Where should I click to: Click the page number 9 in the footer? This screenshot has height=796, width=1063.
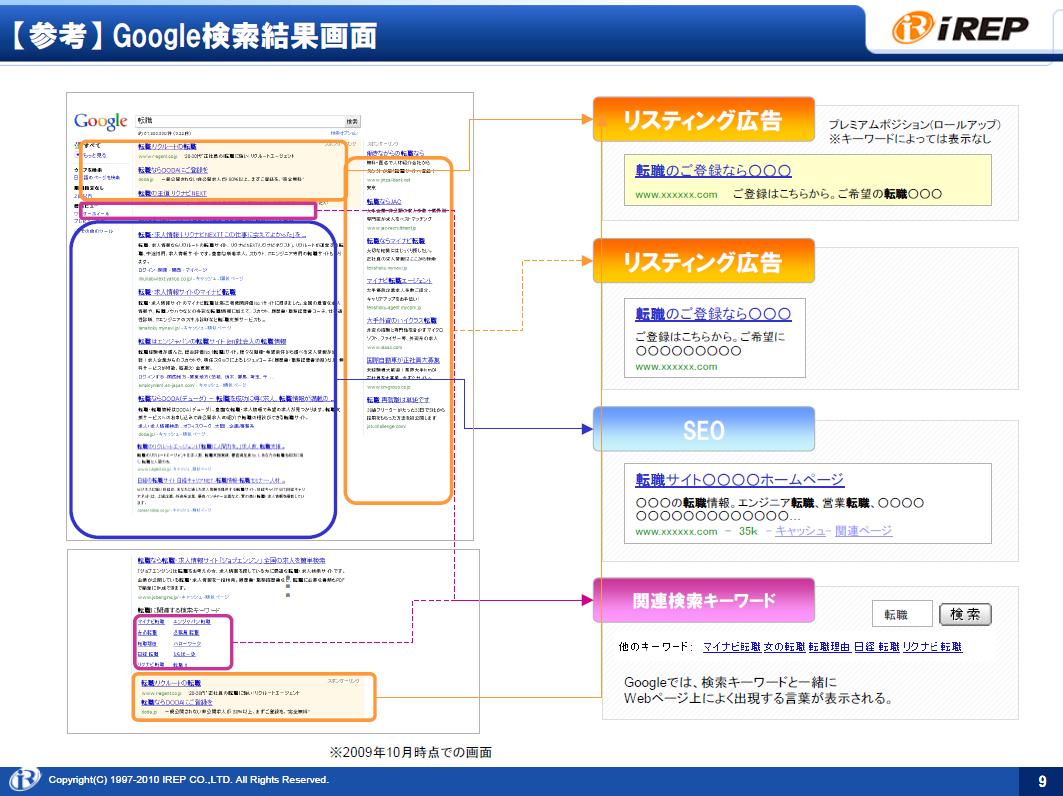click(1042, 781)
